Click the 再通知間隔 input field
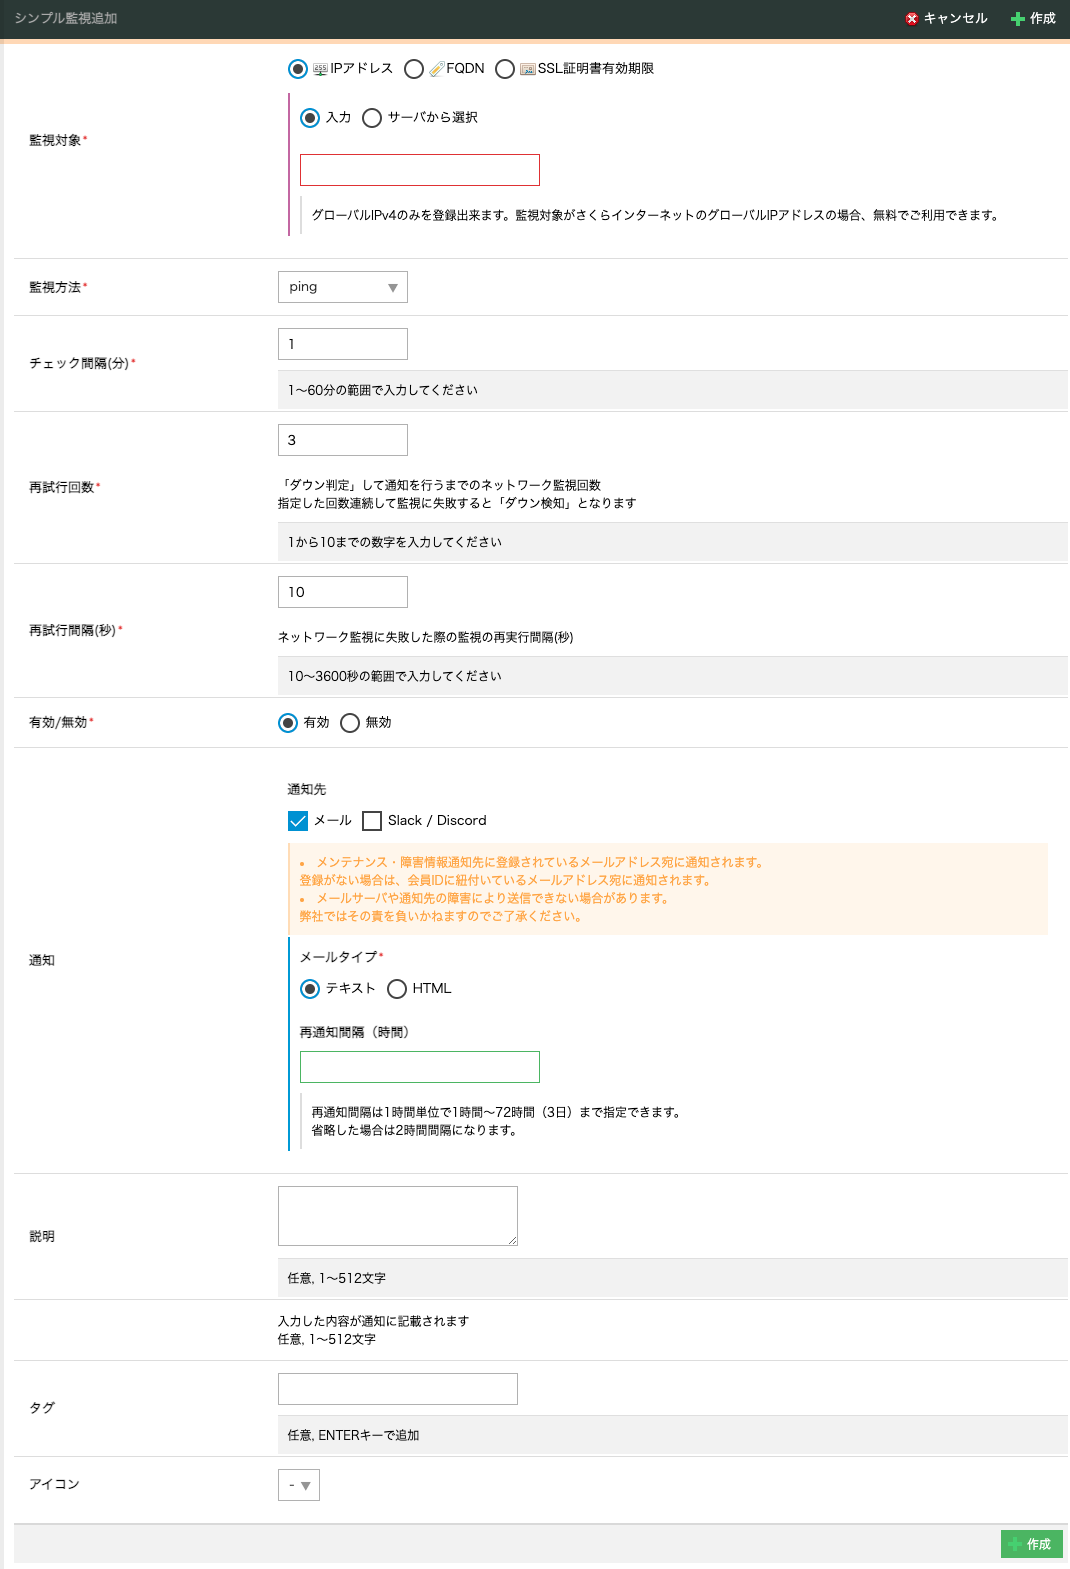 pyautogui.click(x=419, y=1067)
